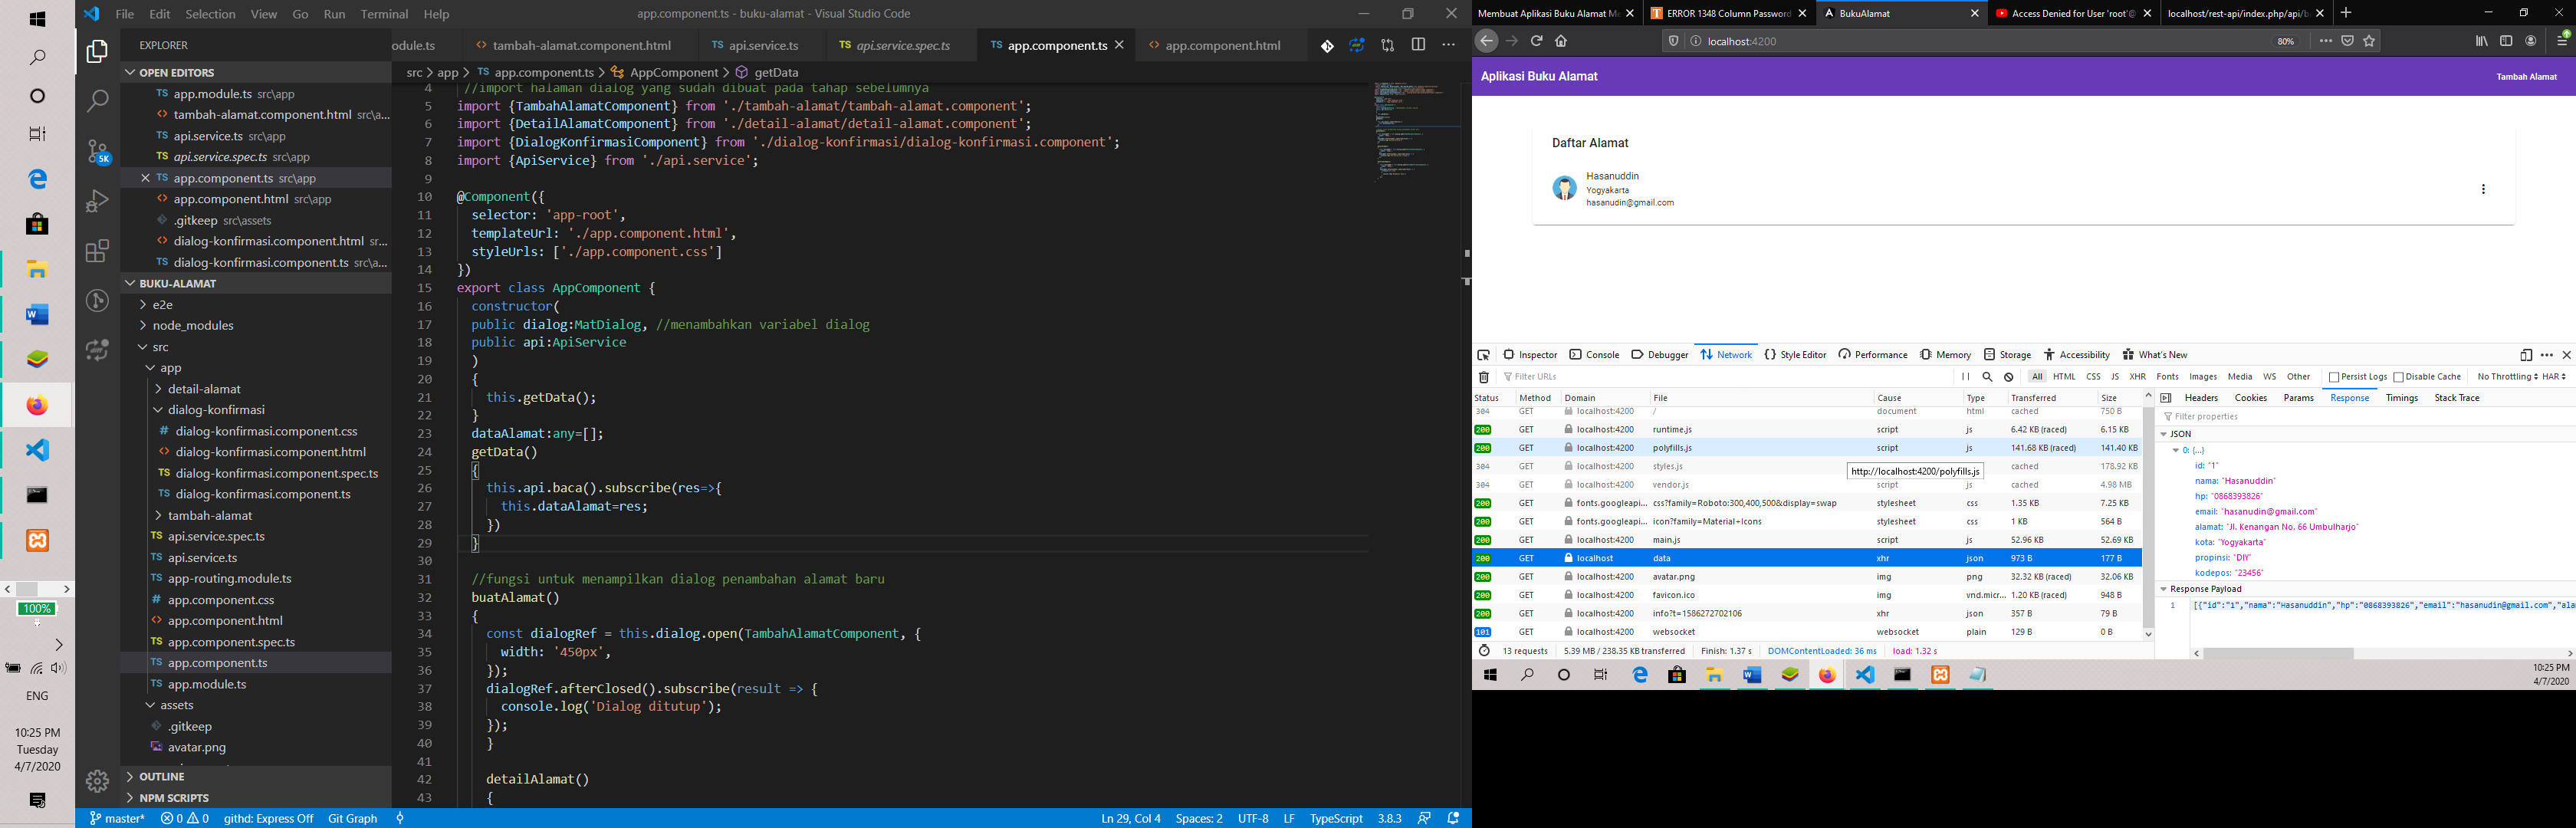Image resolution: width=2576 pixels, height=828 pixels.
Task: Click the Split Editor Right icon
Action: click(x=1418, y=45)
